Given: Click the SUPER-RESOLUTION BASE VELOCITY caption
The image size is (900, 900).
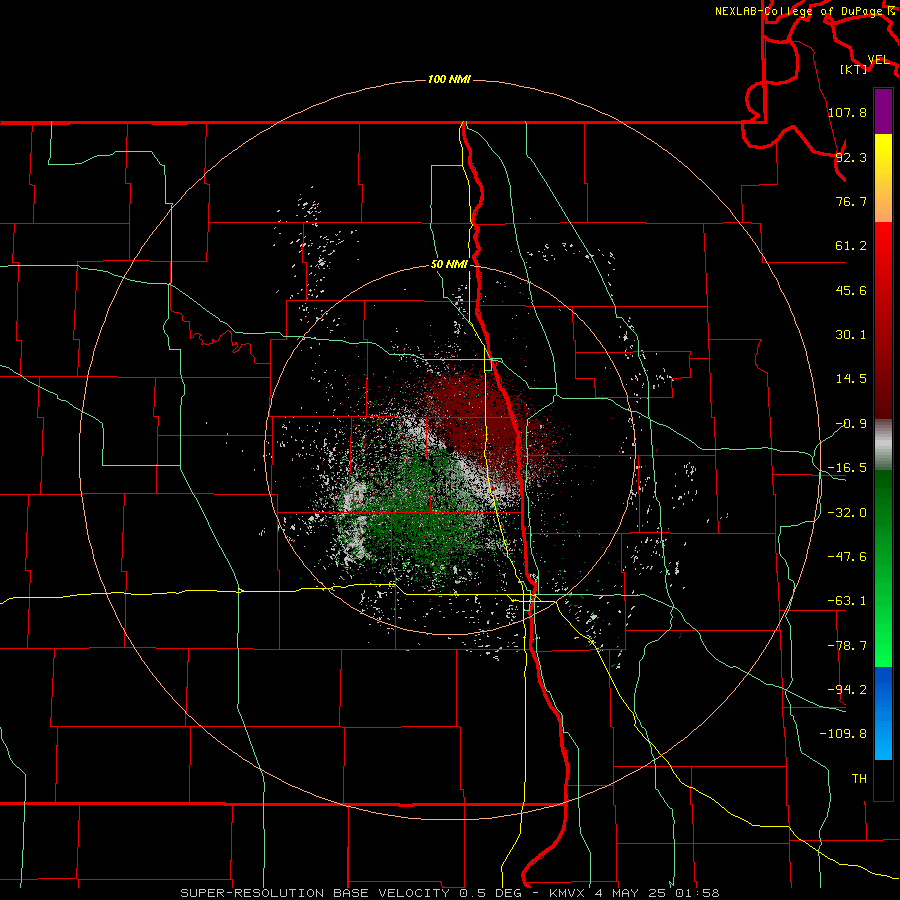Looking at the screenshot, I should click(315, 893).
